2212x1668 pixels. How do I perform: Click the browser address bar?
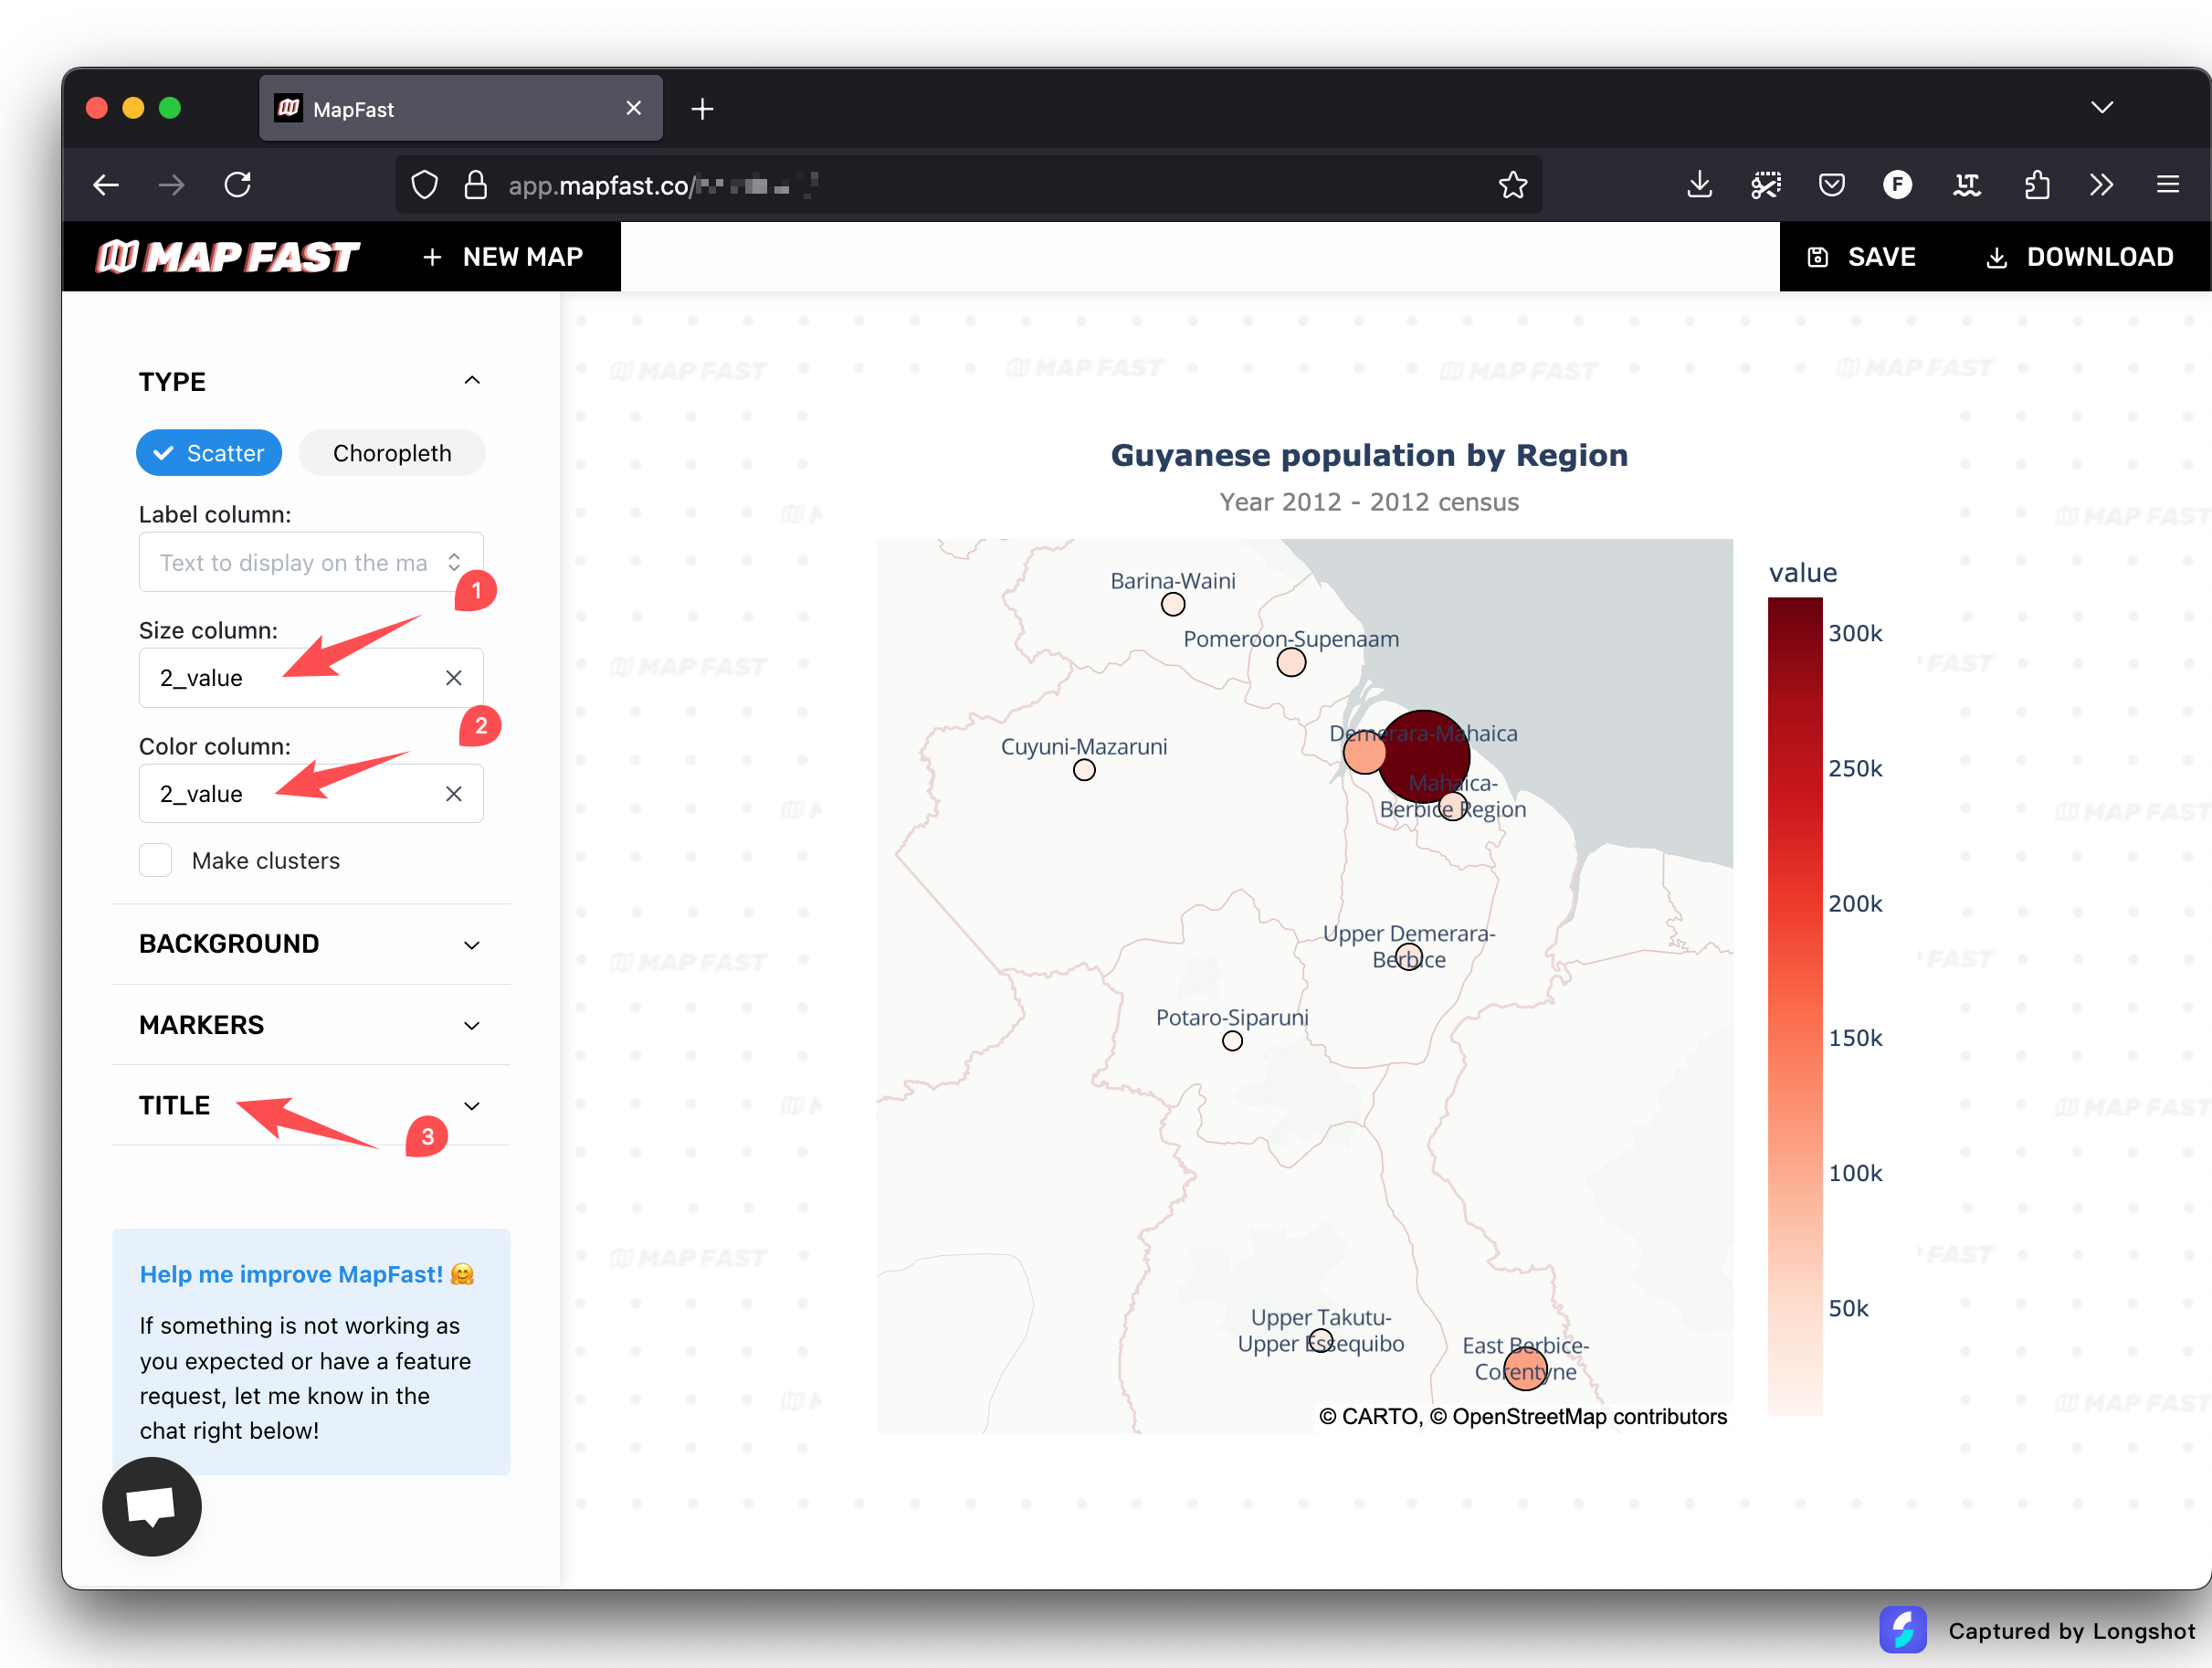pos(968,185)
